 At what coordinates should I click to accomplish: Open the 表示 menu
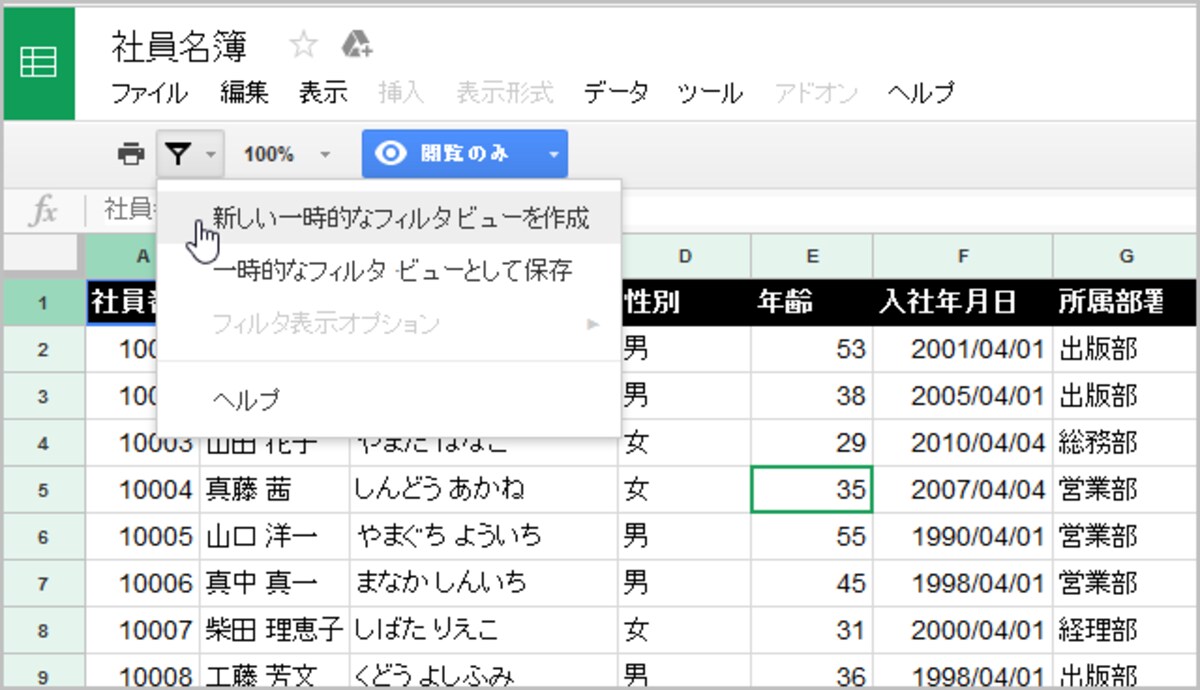(x=323, y=94)
